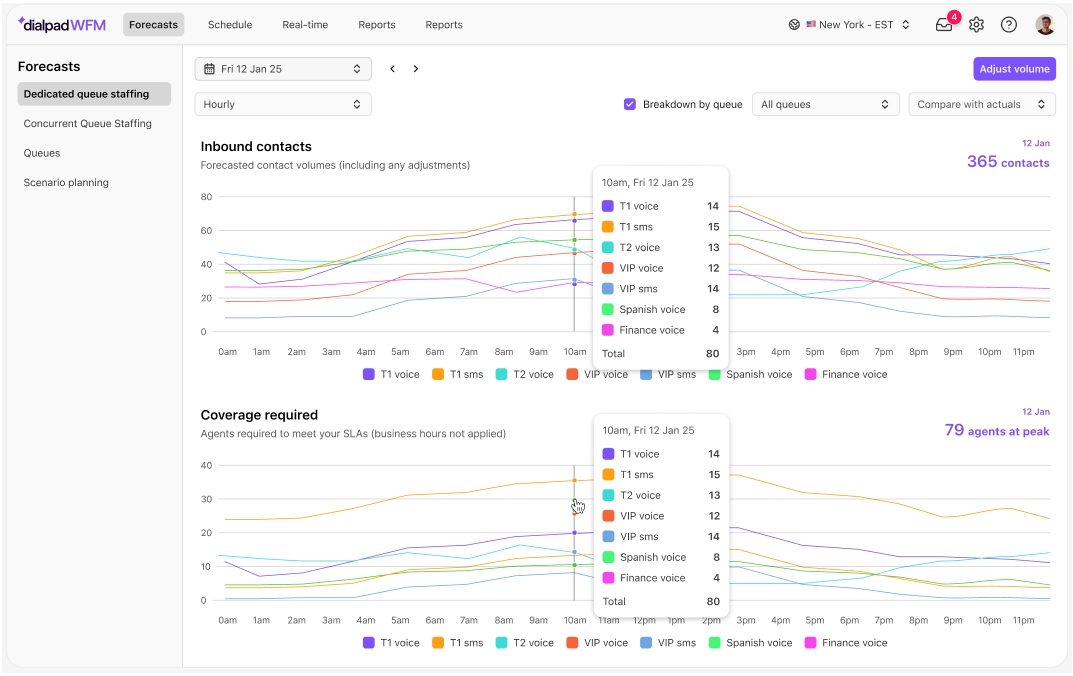Open Fri 12 Jan 25 date dropdown
This screenshot has width=1073, height=676.
283,68
